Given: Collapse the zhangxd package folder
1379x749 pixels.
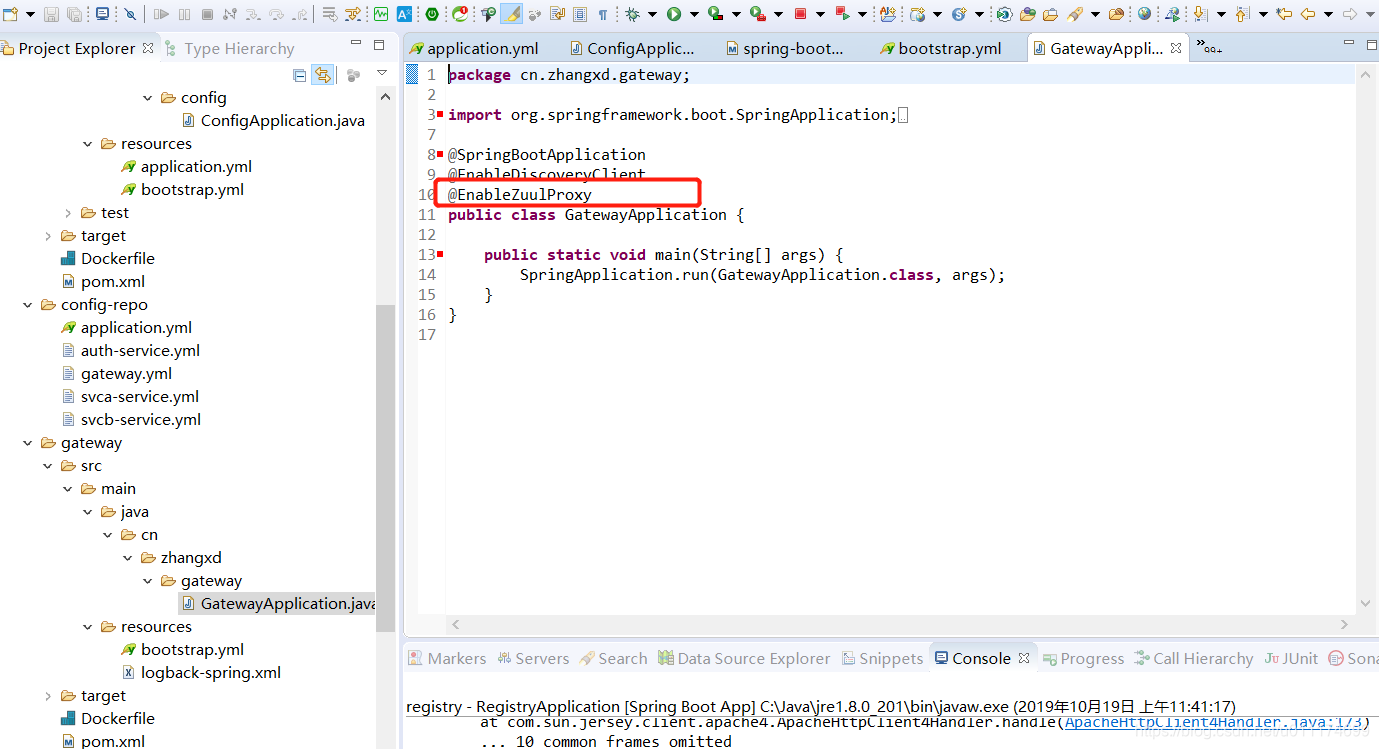Looking at the screenshot, I should click(127, 558).
